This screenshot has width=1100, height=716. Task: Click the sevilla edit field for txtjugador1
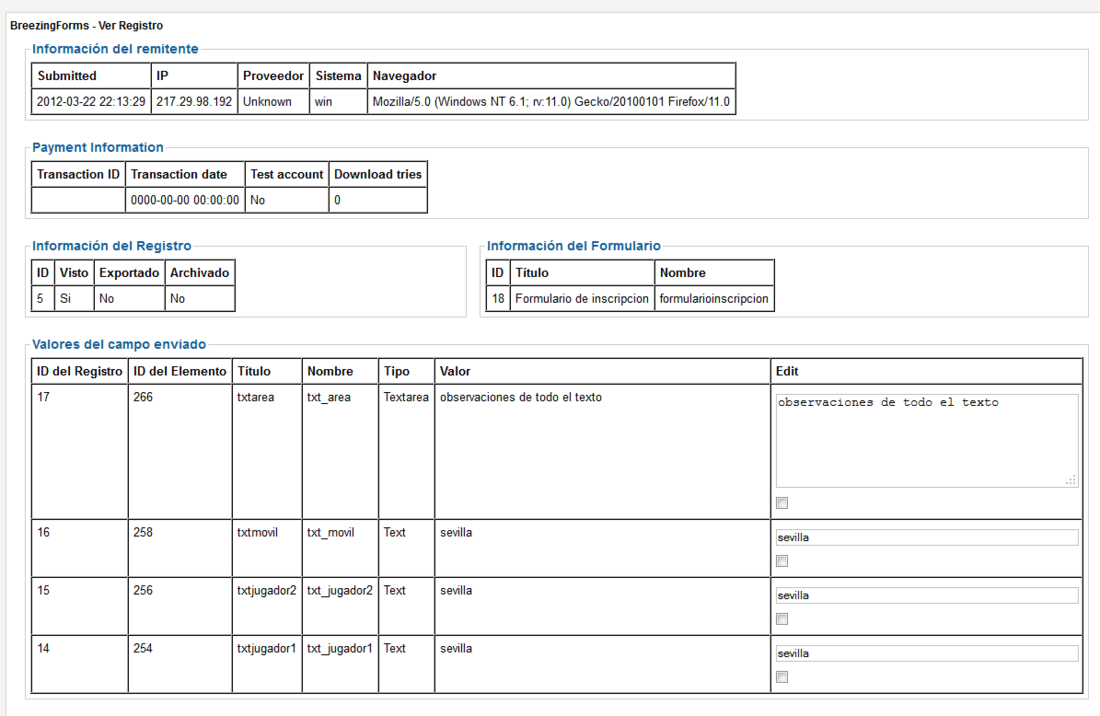927,653
